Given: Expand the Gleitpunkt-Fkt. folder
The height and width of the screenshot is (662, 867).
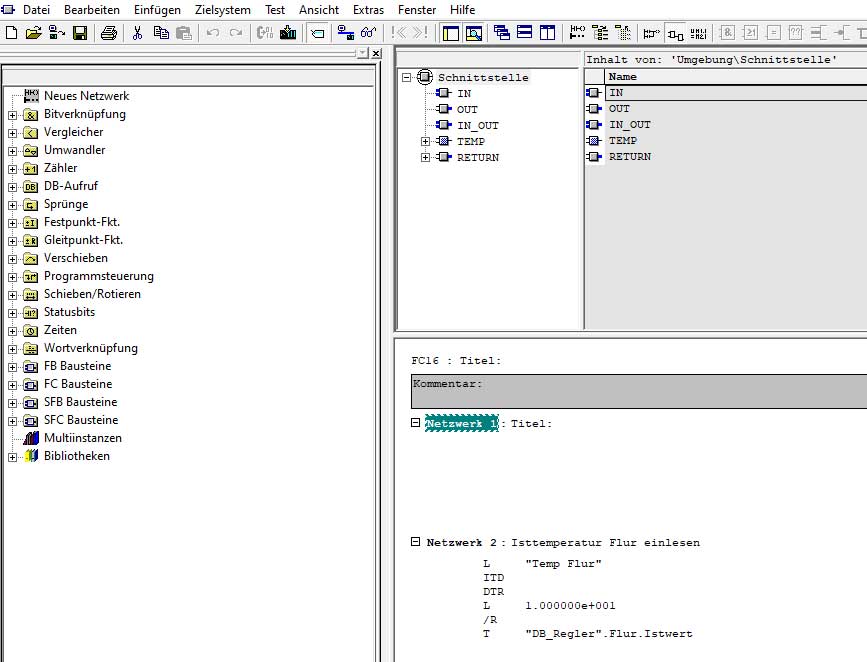Looking at the screenshot, I should pyautogui.click(x=12, y=241).
